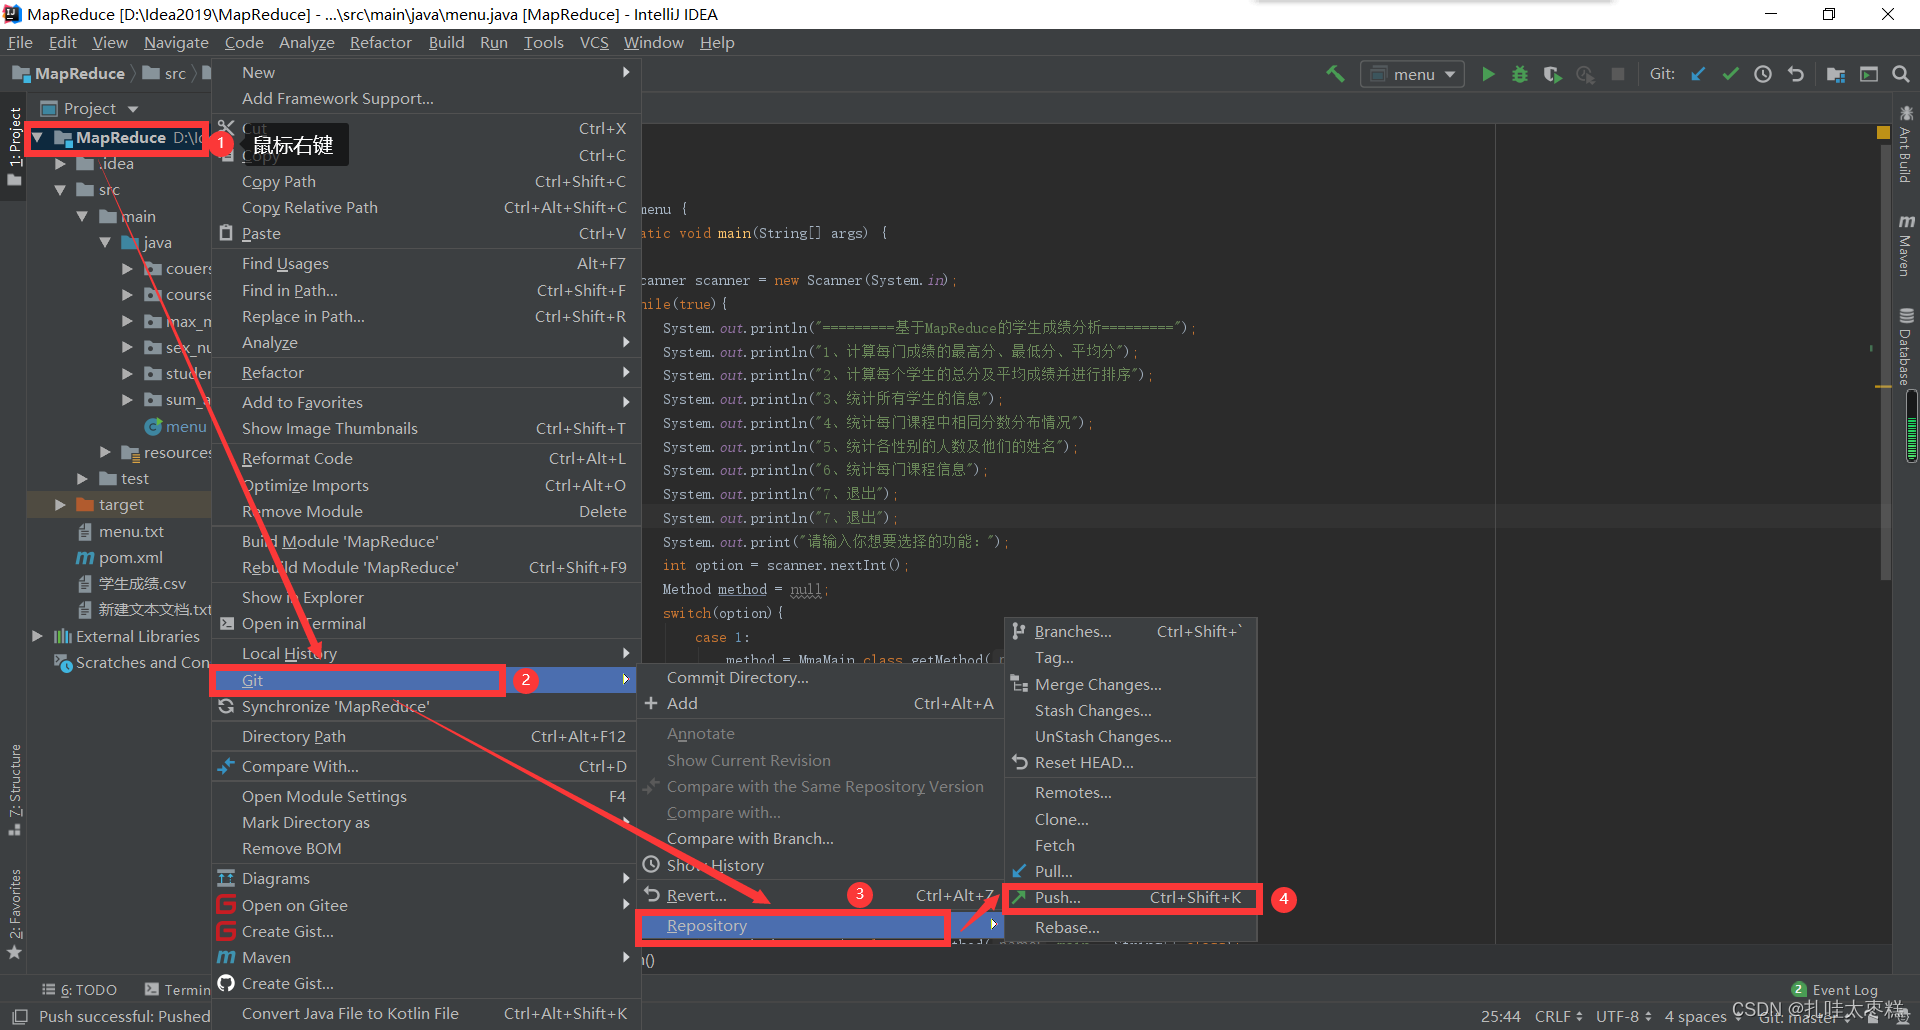Select pom.xml in the project tree
The width and height of the screenshot is (1920, 1030).
coord(128,557)
